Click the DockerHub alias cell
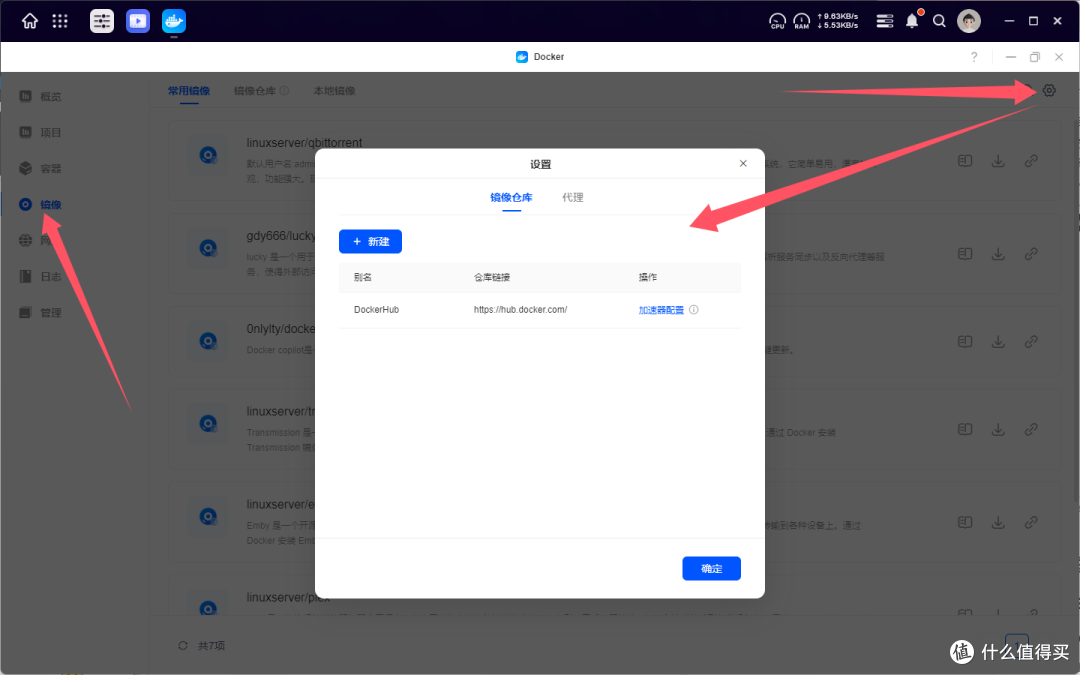 coord(377,310)
